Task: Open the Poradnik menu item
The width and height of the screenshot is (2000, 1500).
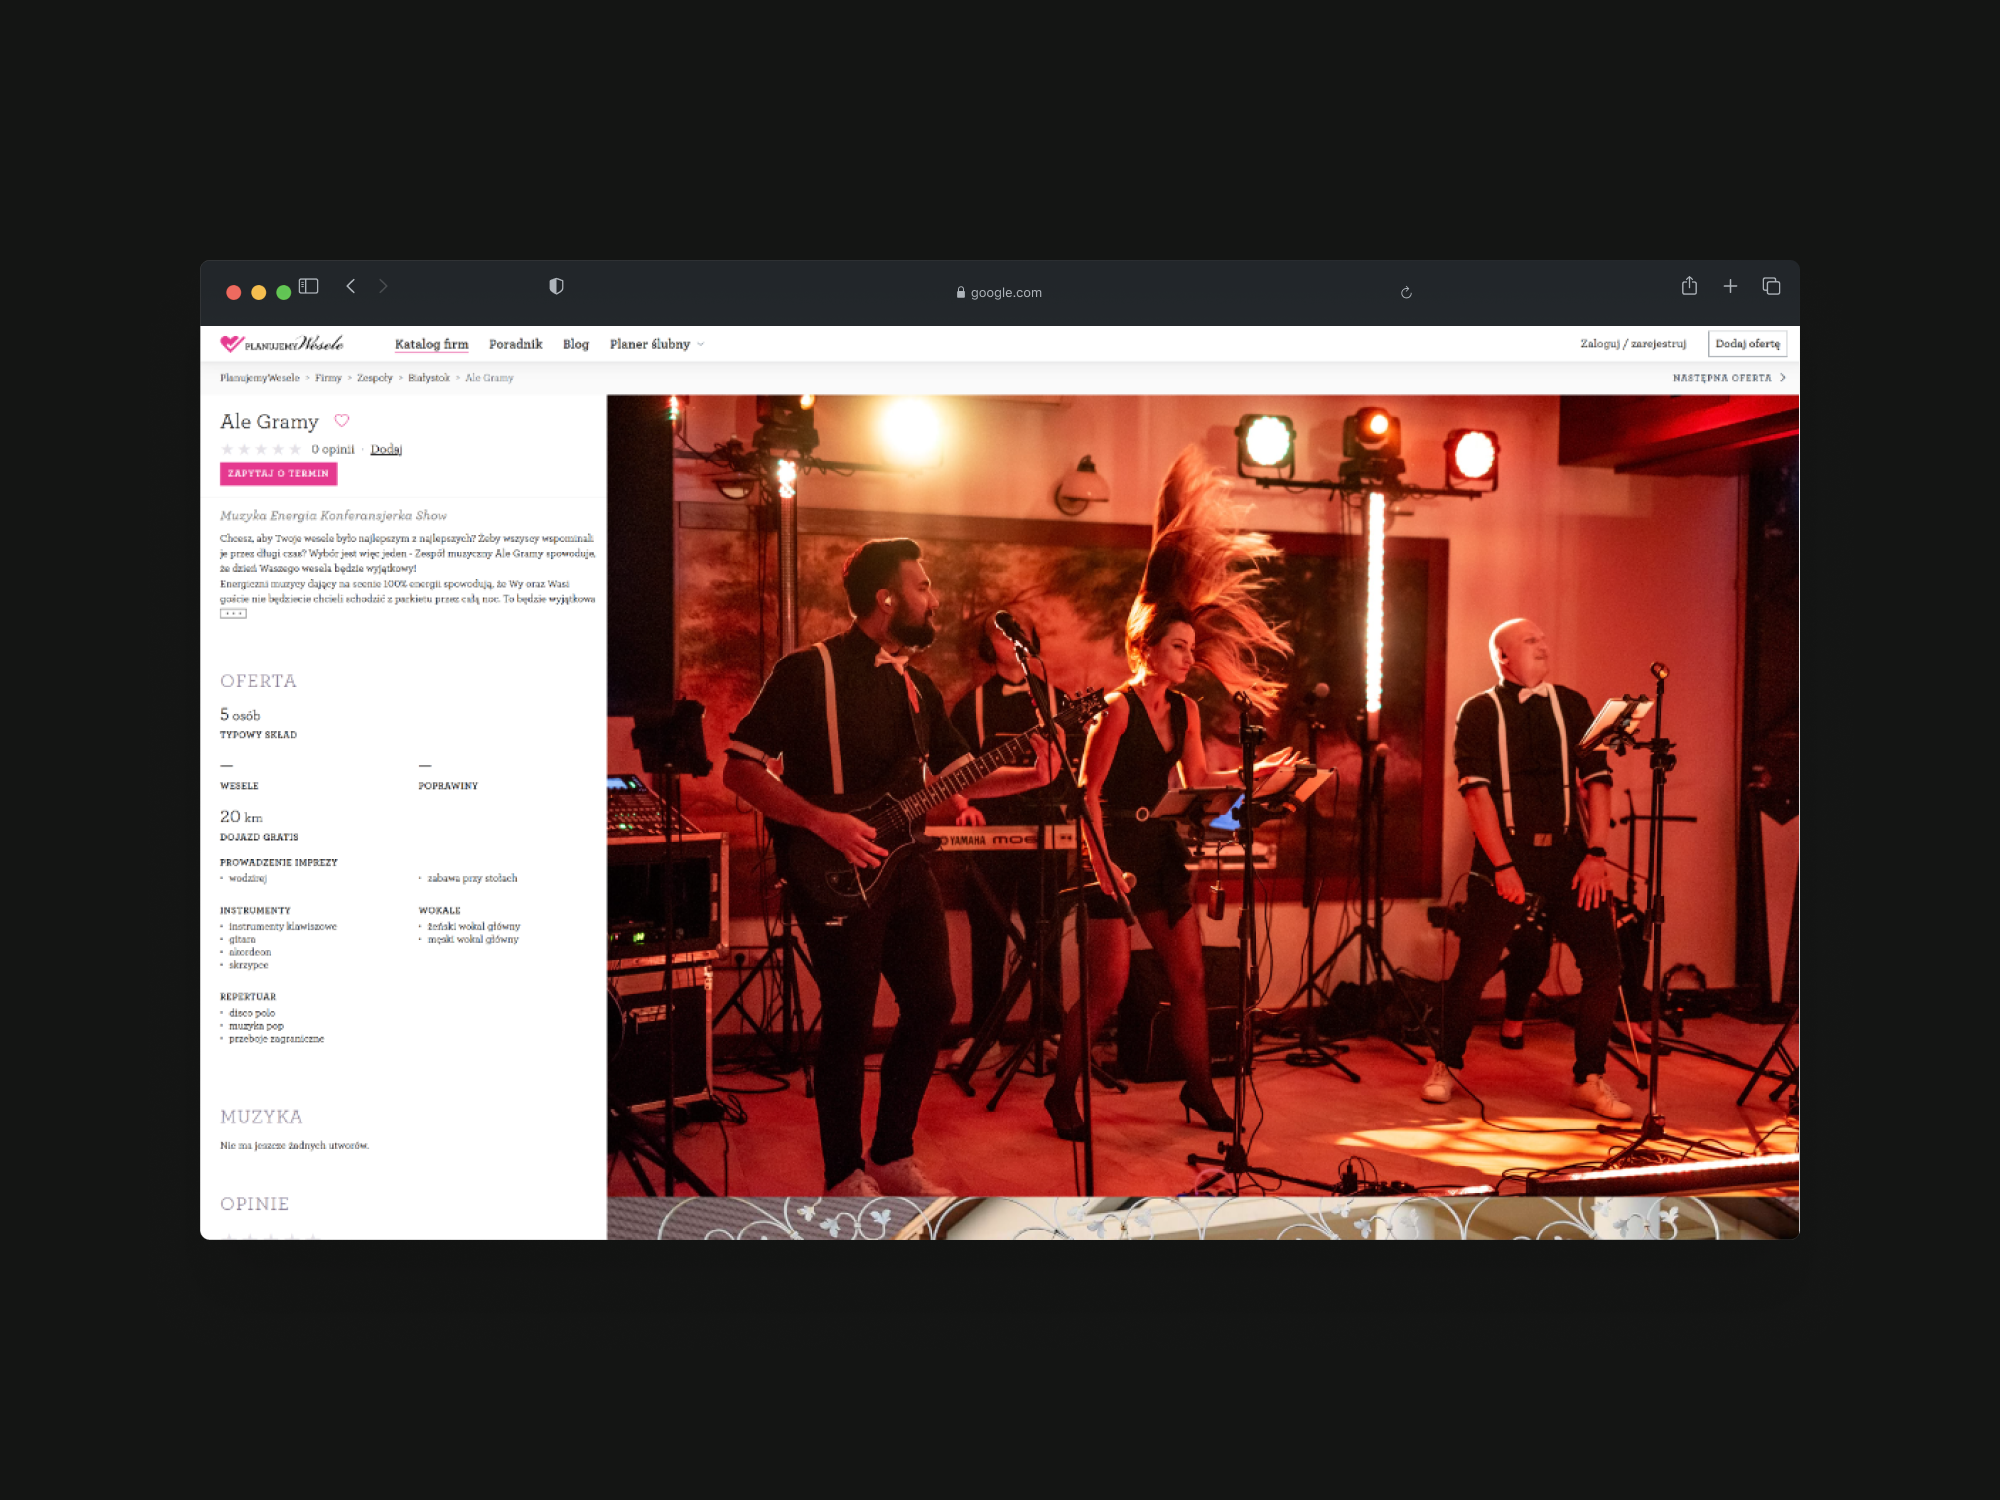Action: [x=515, y=344]
